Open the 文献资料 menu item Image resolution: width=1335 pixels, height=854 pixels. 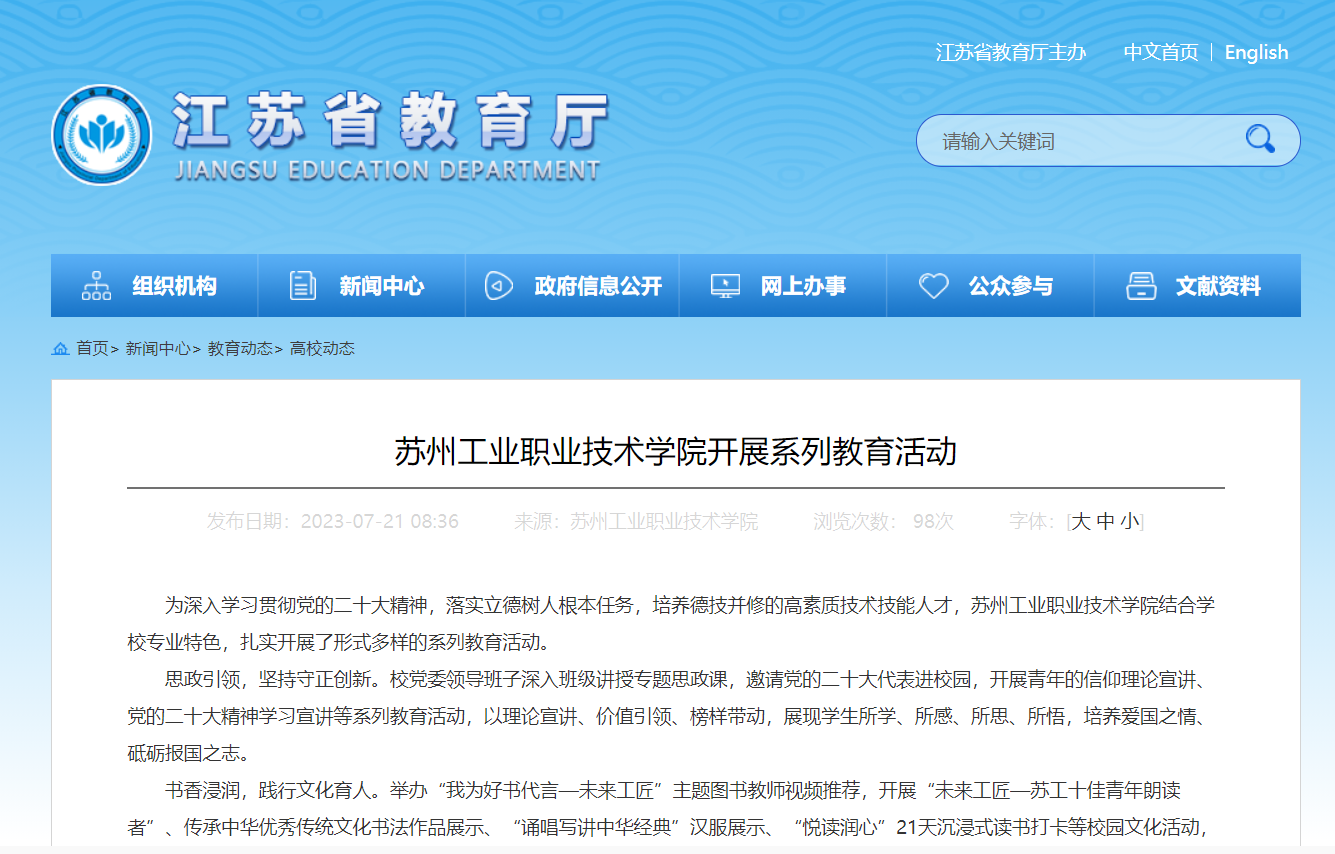pyautogui.click(x=1218, y=286)
